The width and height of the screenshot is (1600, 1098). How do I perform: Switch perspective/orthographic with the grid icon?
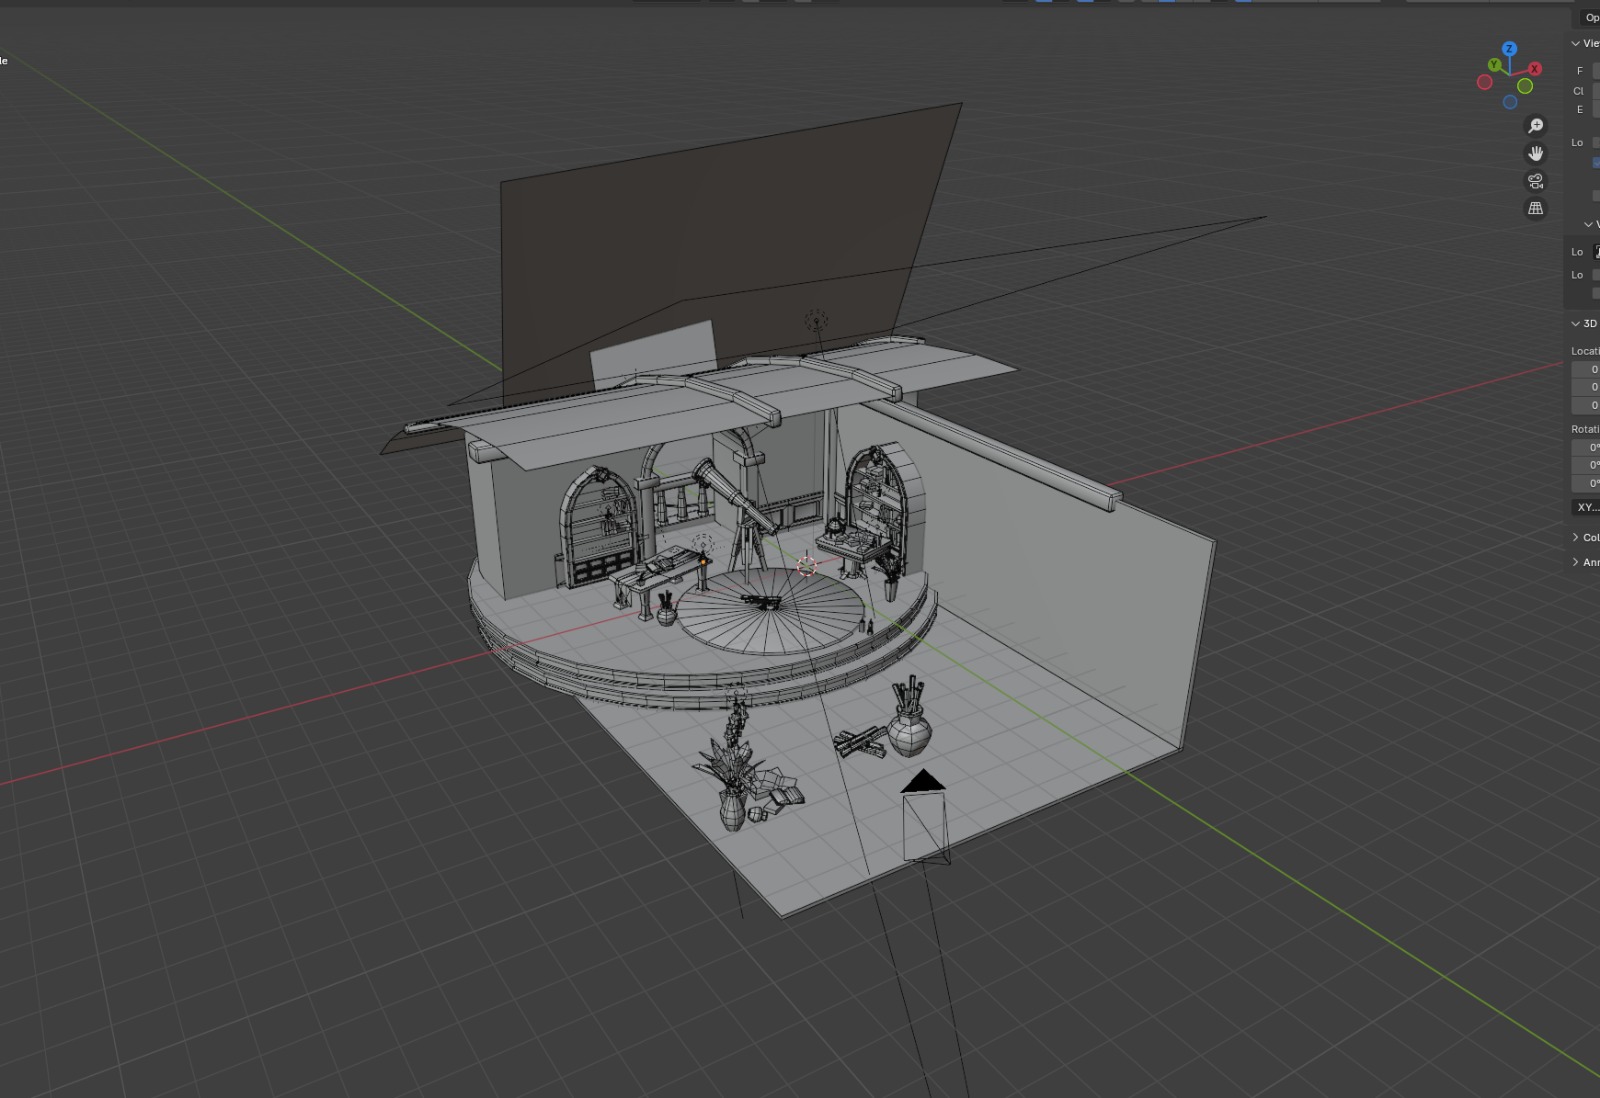coord(1536,208)
